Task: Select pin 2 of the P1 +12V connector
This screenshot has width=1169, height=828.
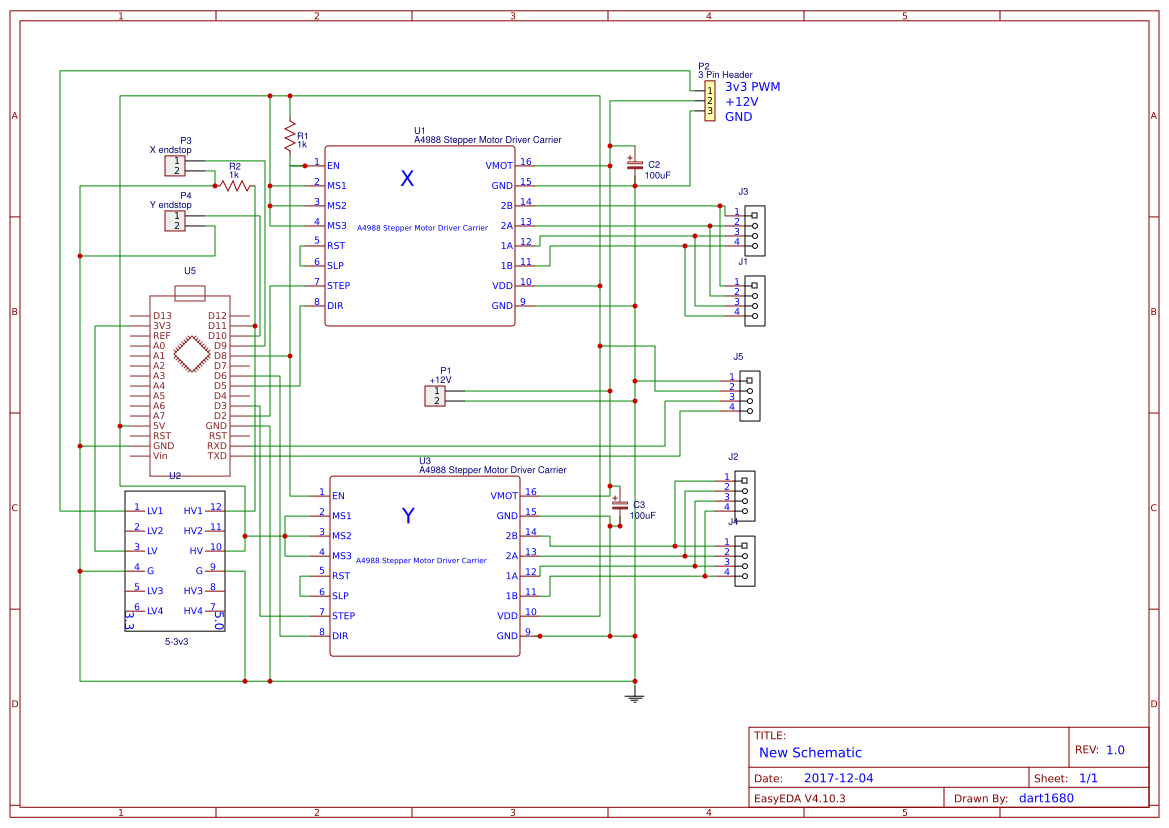Action: click(x=435, y=400)
